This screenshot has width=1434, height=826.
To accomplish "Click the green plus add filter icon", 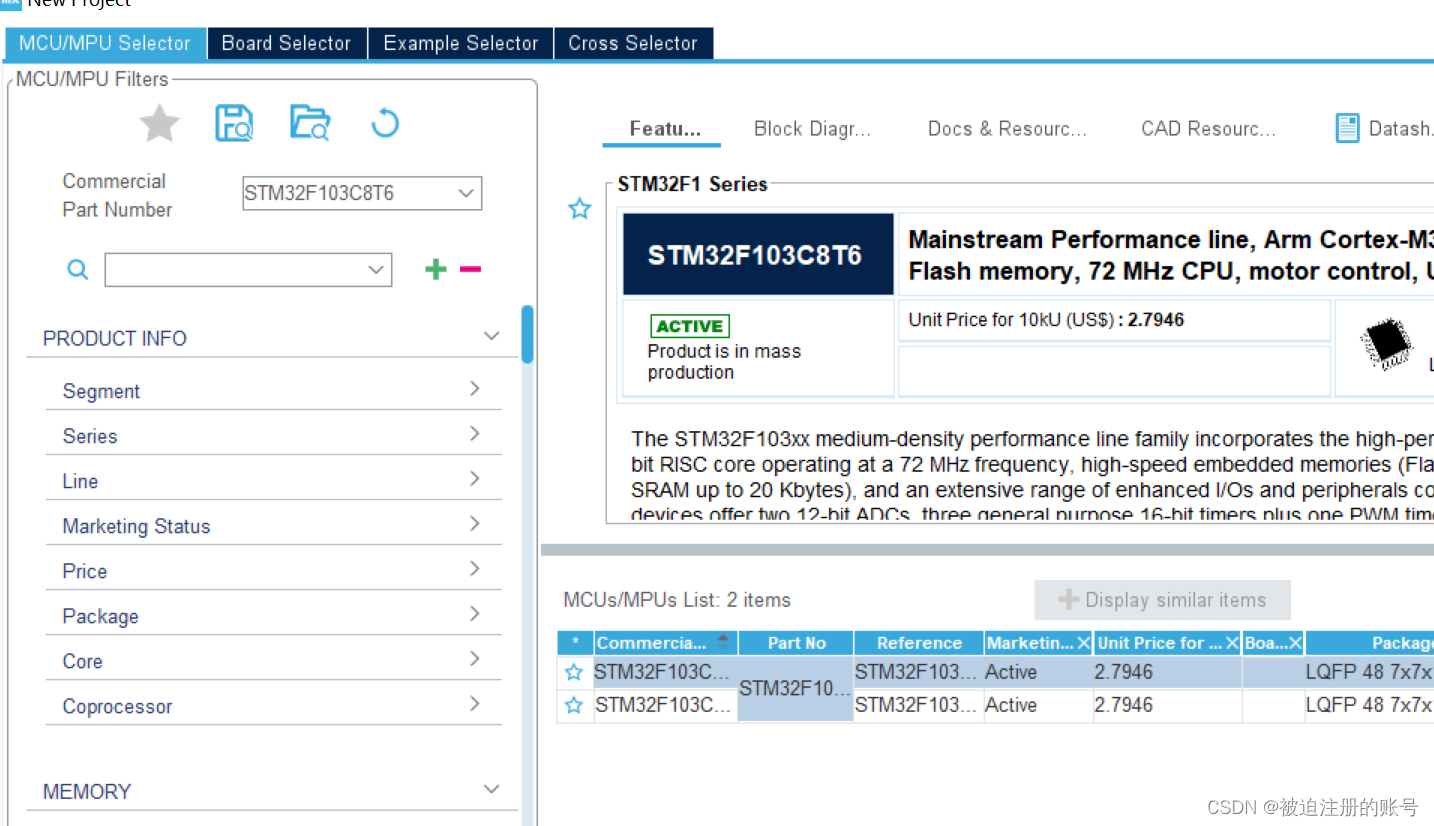I will pyautogui.click(x=436, y=269).
